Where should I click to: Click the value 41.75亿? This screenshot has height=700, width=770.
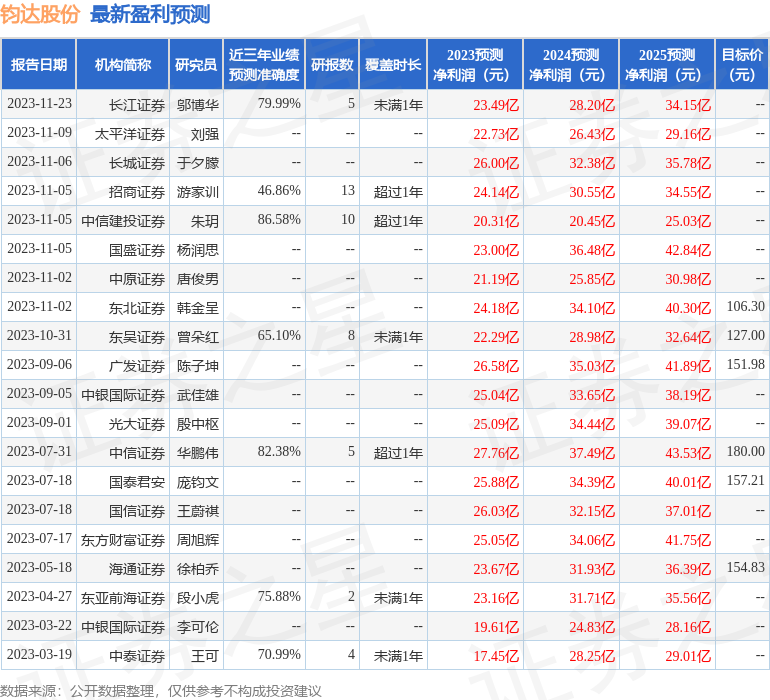(688, 539)
